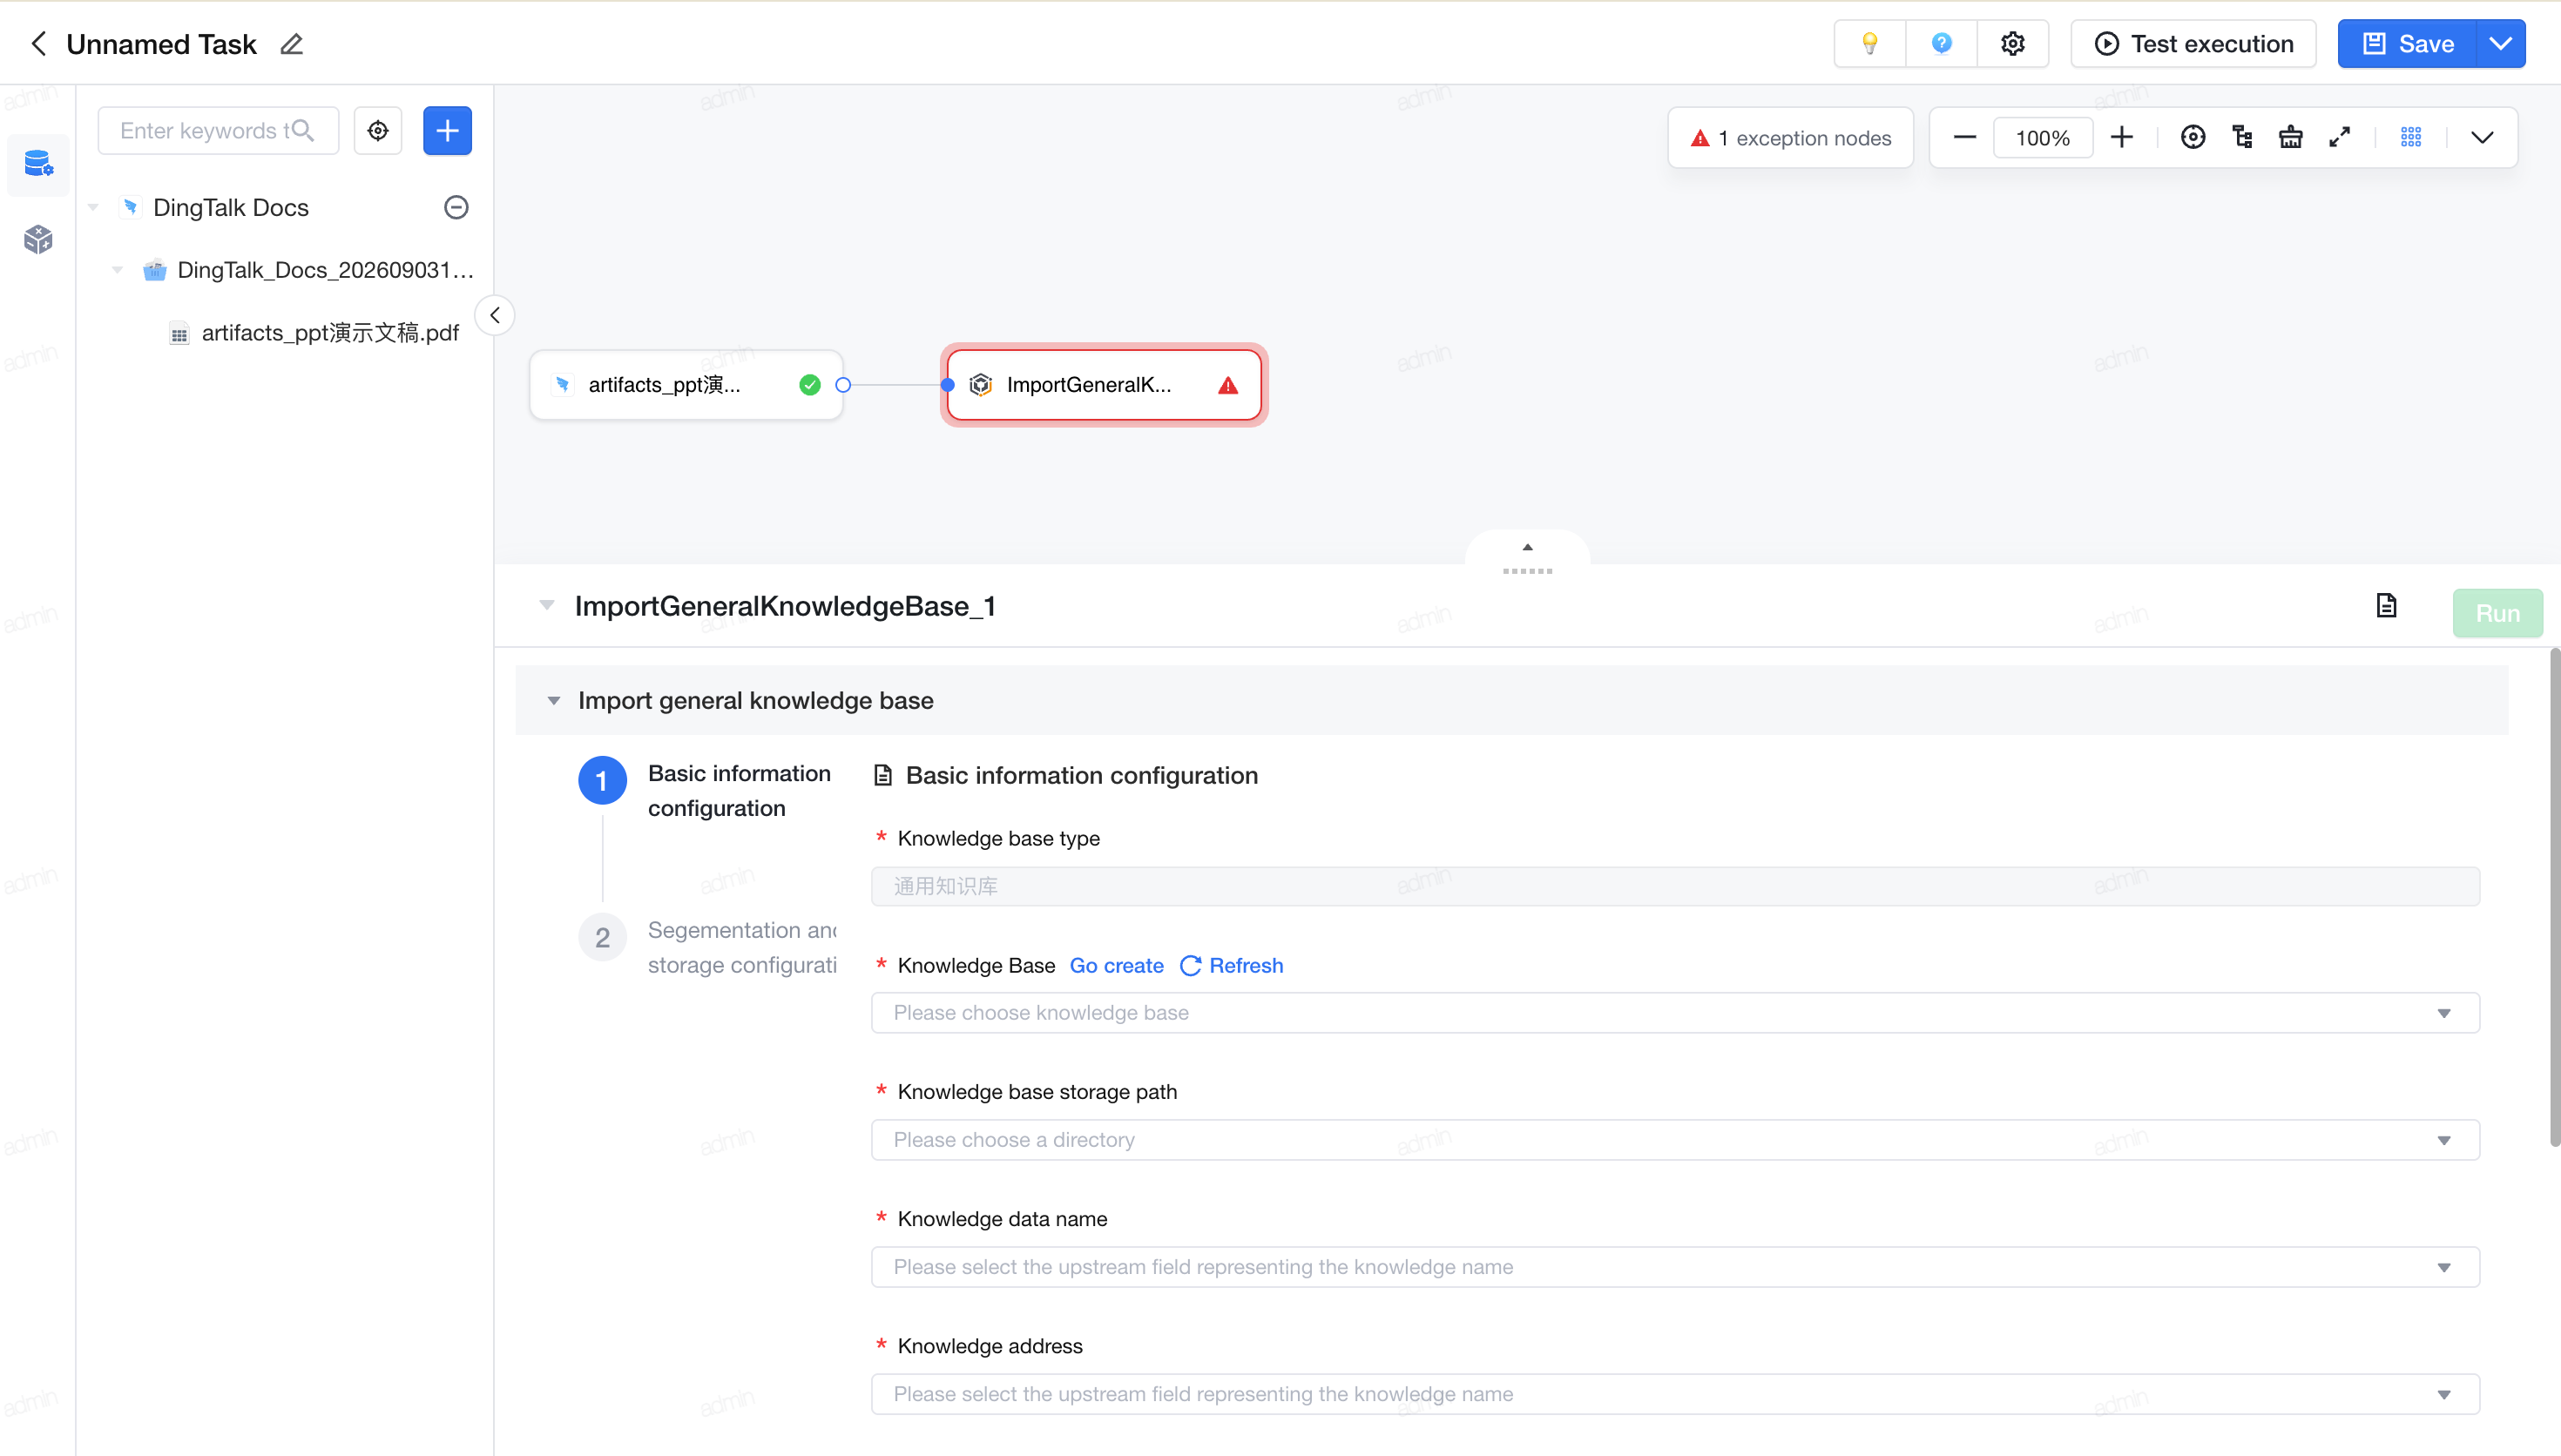
Task: Zoom out the canvas with minus icon
Action: [1964, 138]
